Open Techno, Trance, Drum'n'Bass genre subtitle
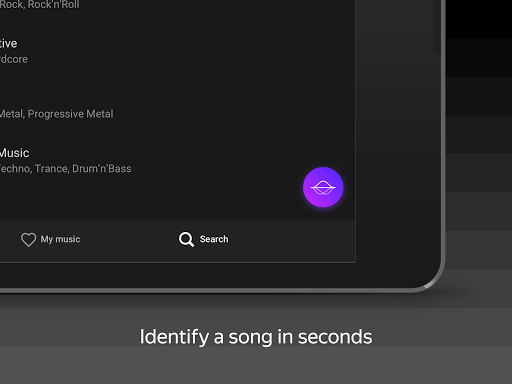Screen dimensions: 512x384 coord(66,169)
